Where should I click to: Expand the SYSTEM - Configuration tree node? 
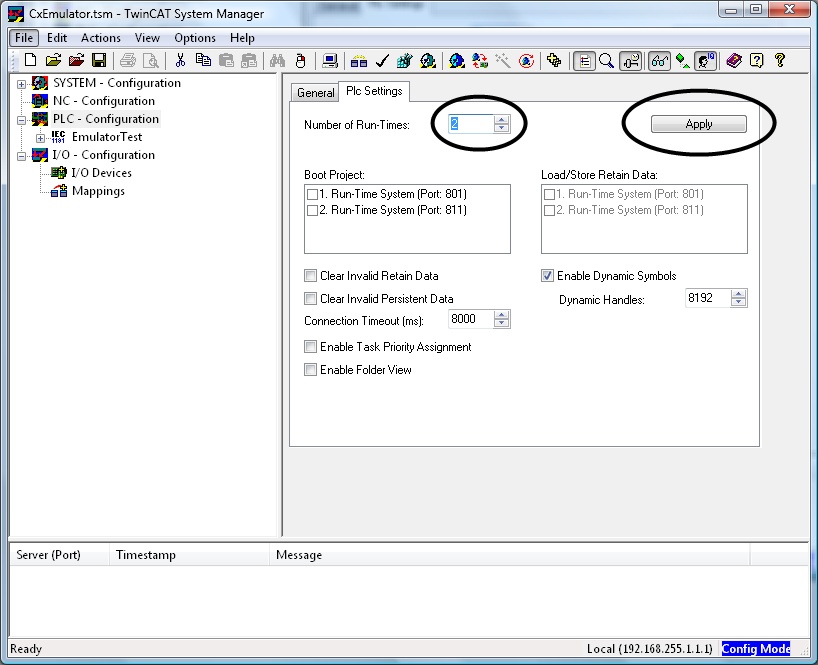coord(21,83)
